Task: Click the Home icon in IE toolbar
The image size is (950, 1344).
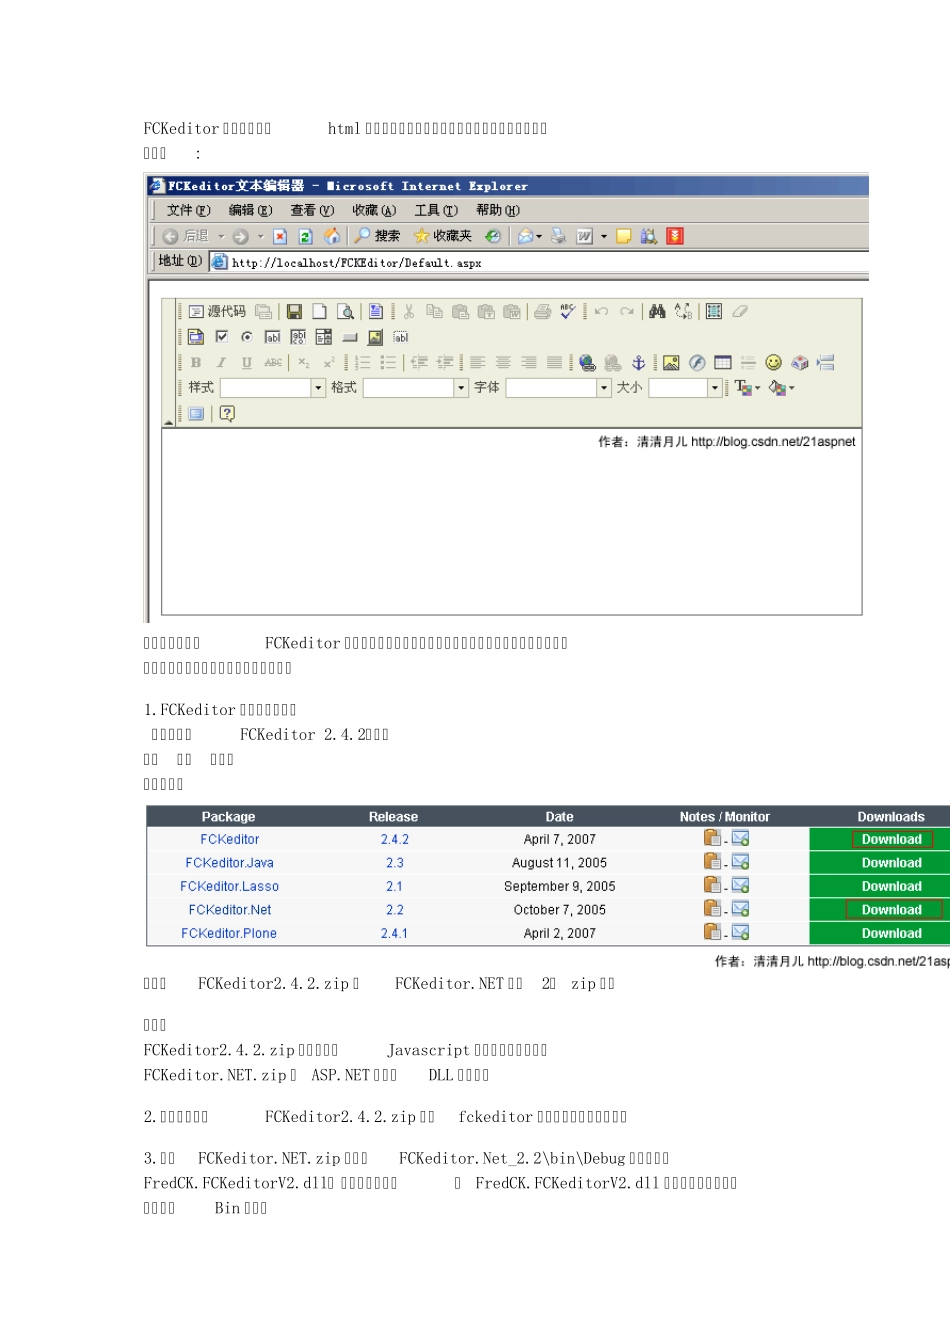Action: 332,237
